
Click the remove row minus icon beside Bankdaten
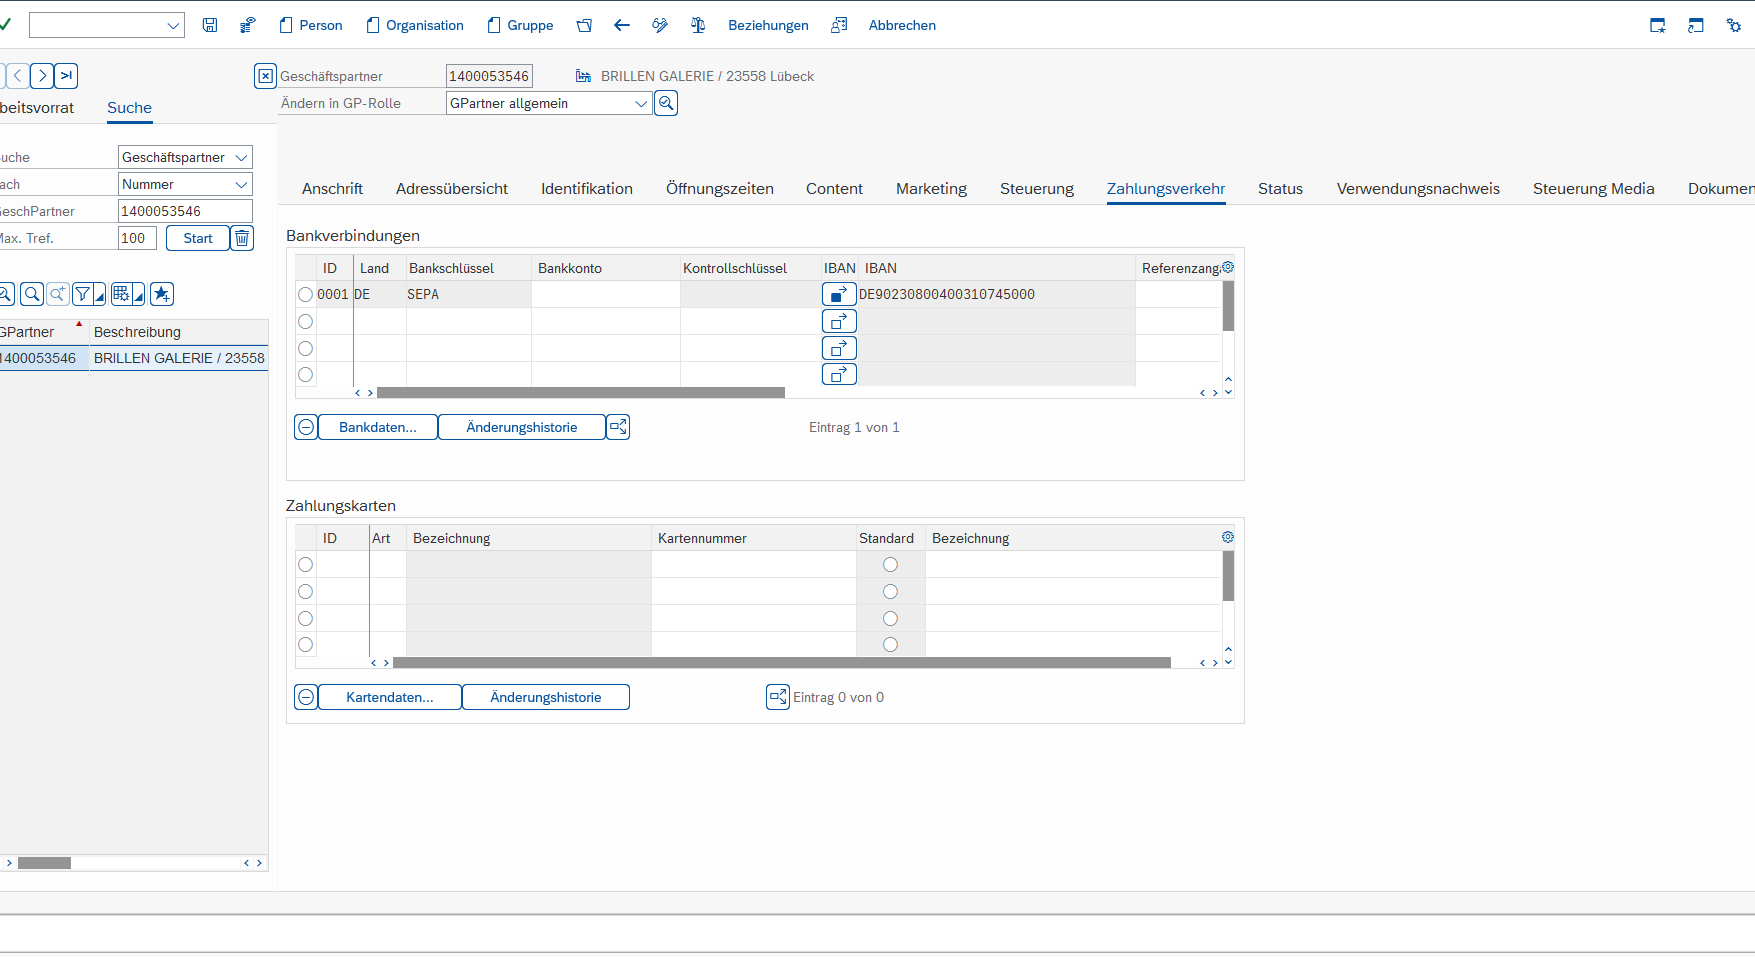(306, 427)
